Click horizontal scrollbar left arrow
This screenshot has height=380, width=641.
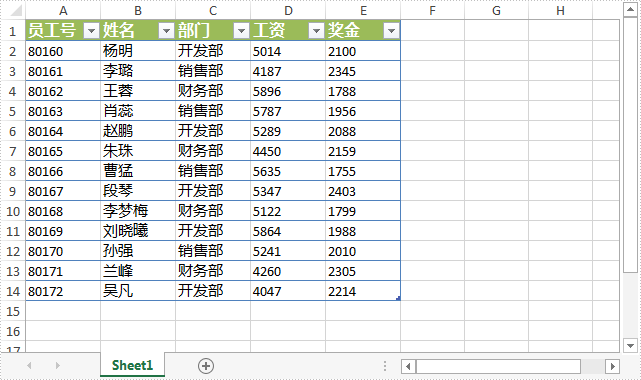(408, 366)
